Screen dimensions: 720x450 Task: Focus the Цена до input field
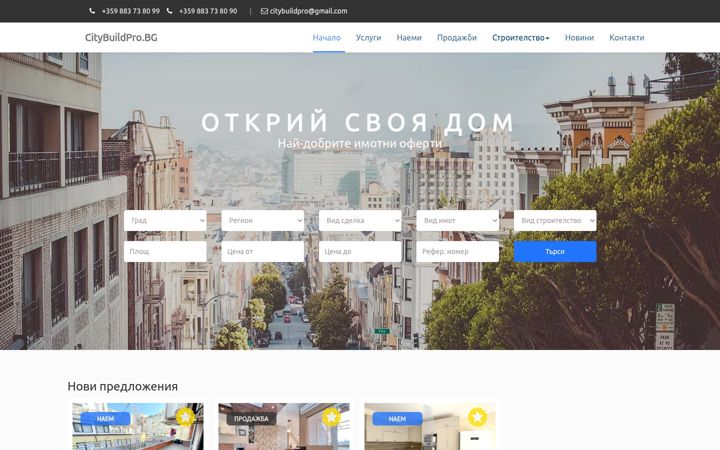360,252
